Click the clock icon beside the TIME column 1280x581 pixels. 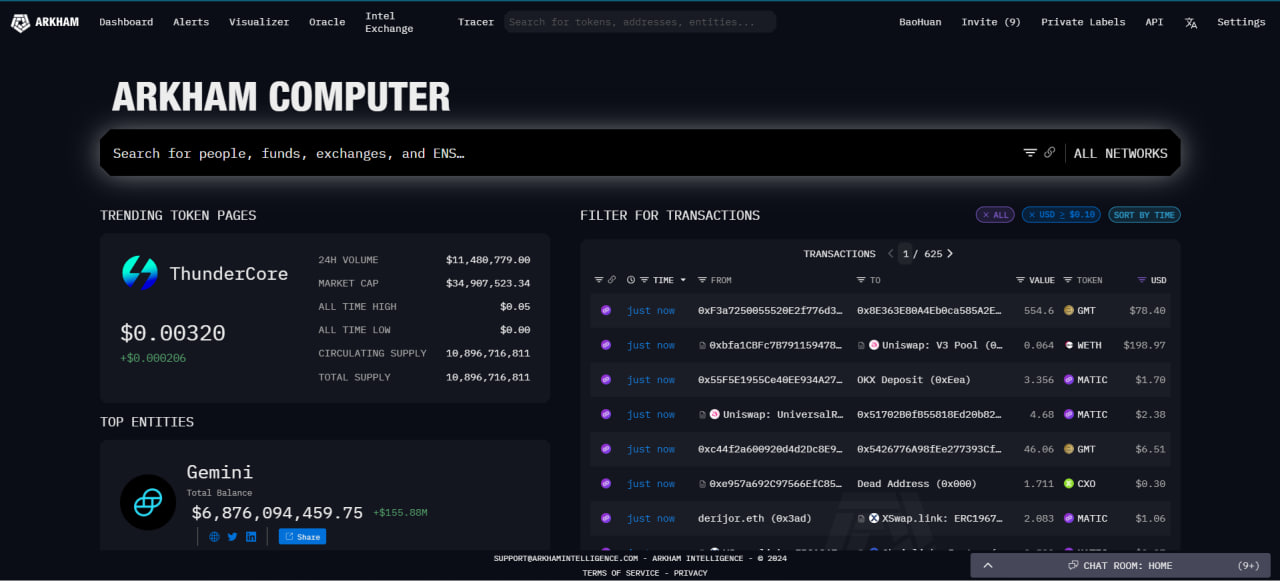click(x=631, y=280)
